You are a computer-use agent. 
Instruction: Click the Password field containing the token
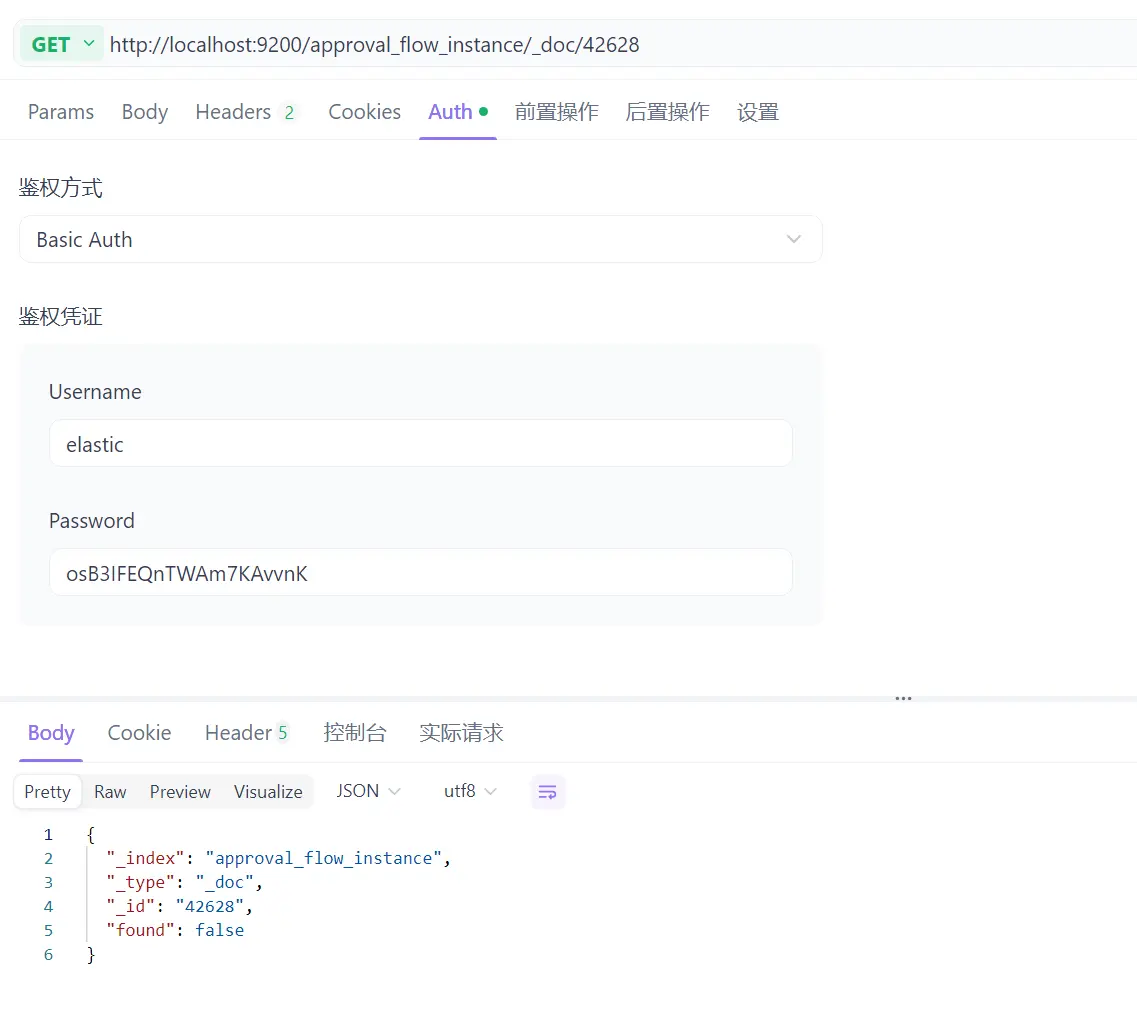420,572
